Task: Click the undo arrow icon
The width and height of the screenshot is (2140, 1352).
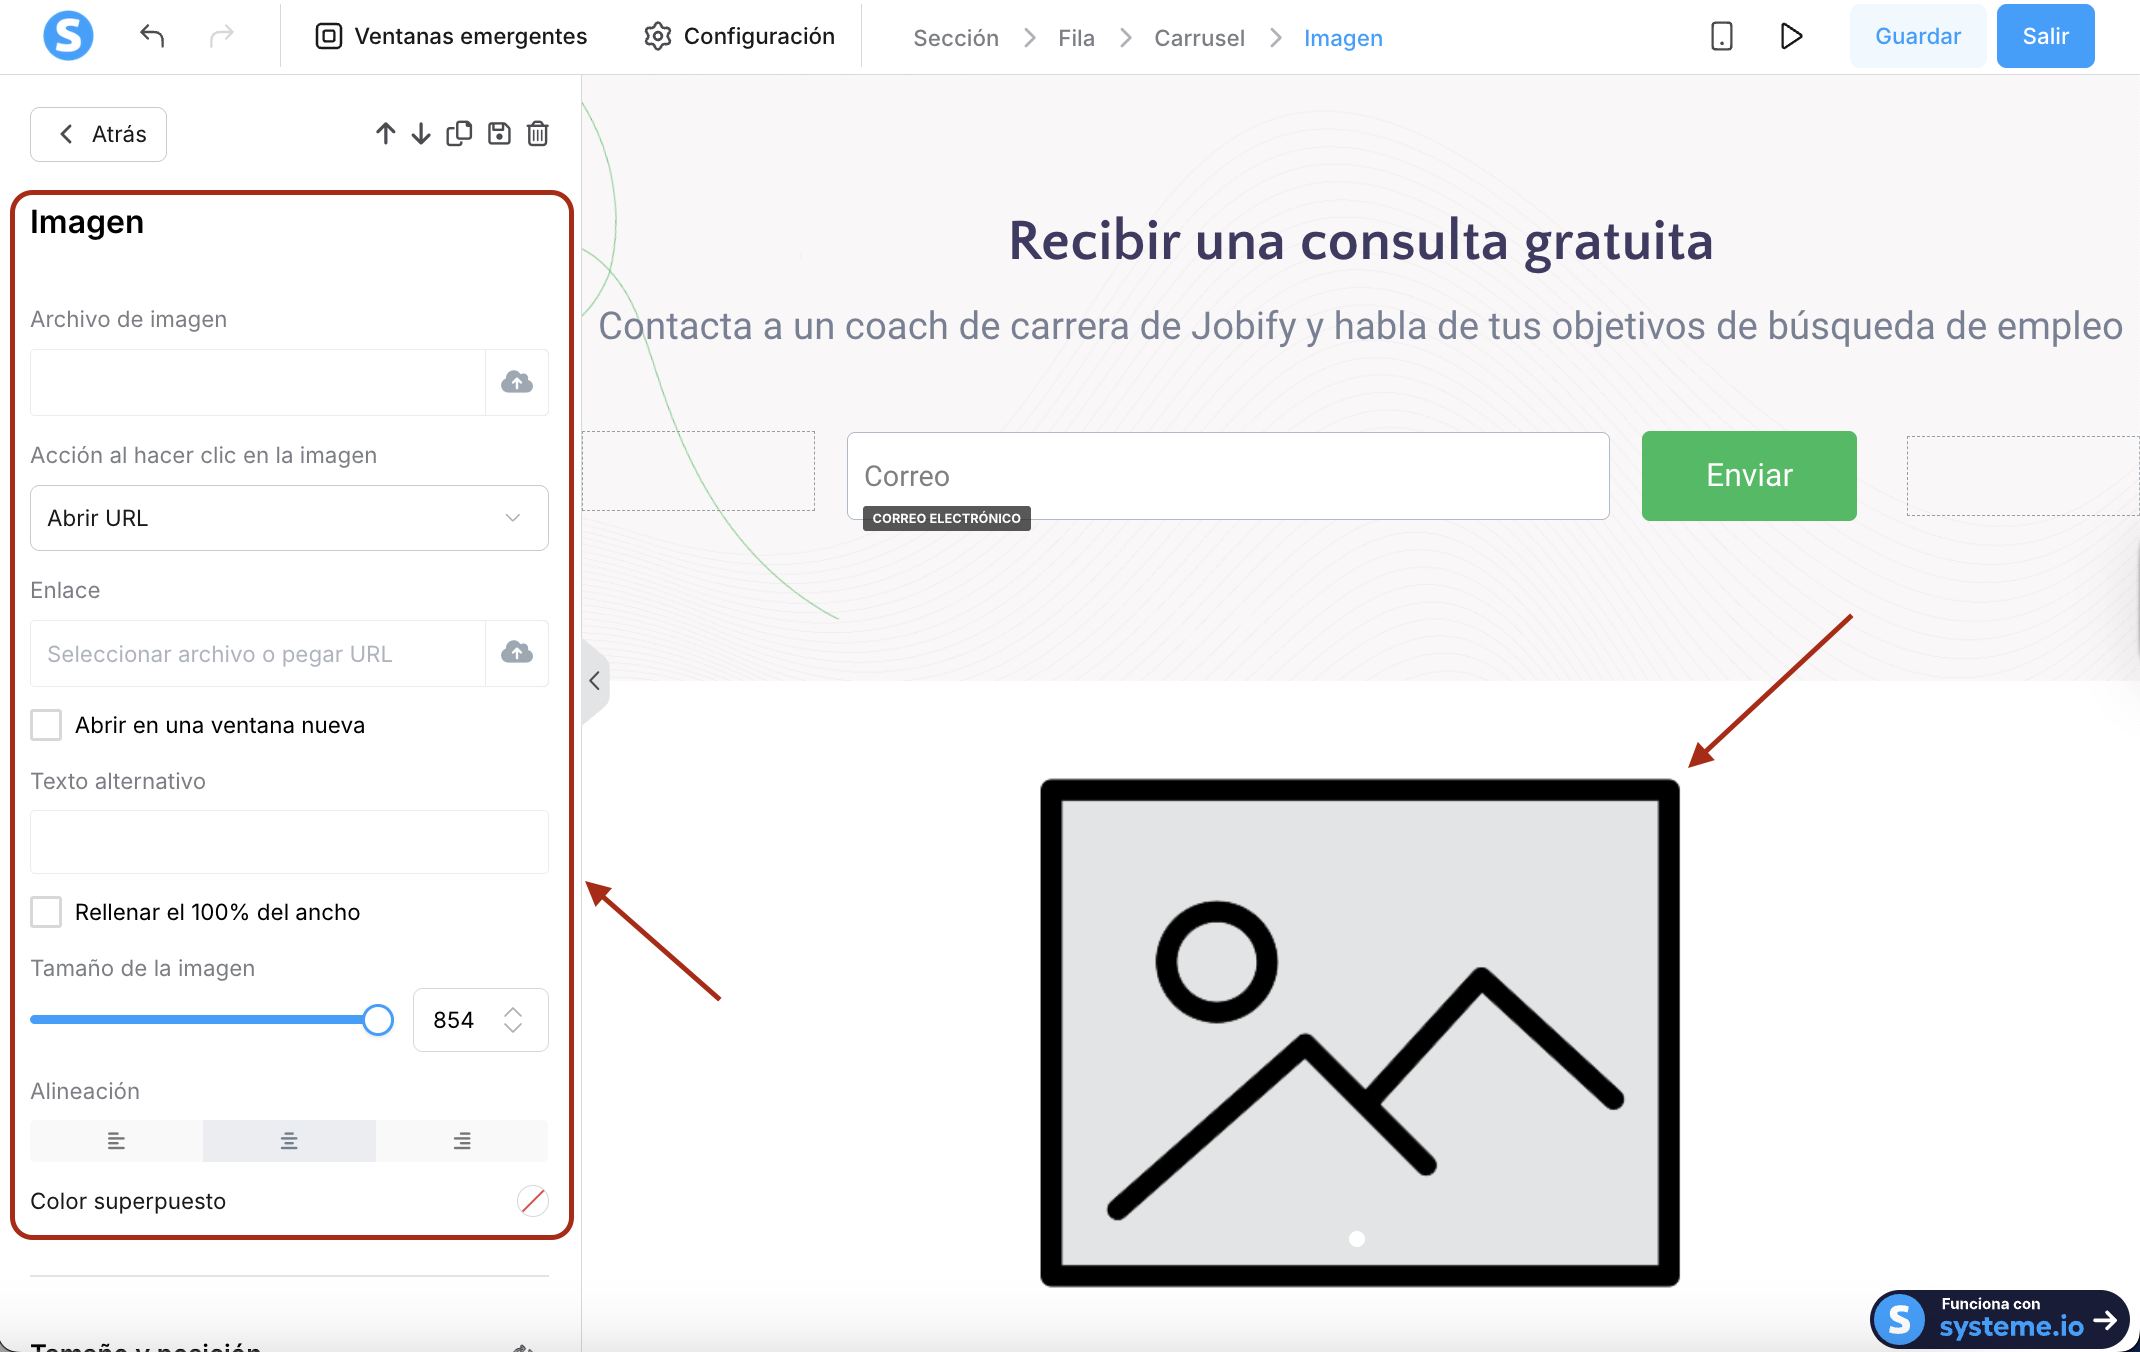Action: (x=152, y=37)
